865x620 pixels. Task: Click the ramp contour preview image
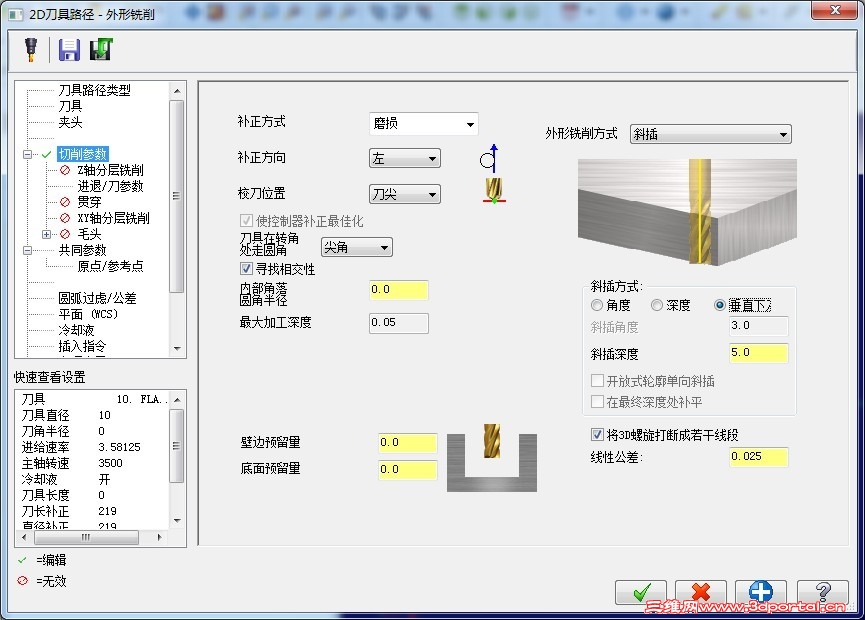(x=687, y=212)
